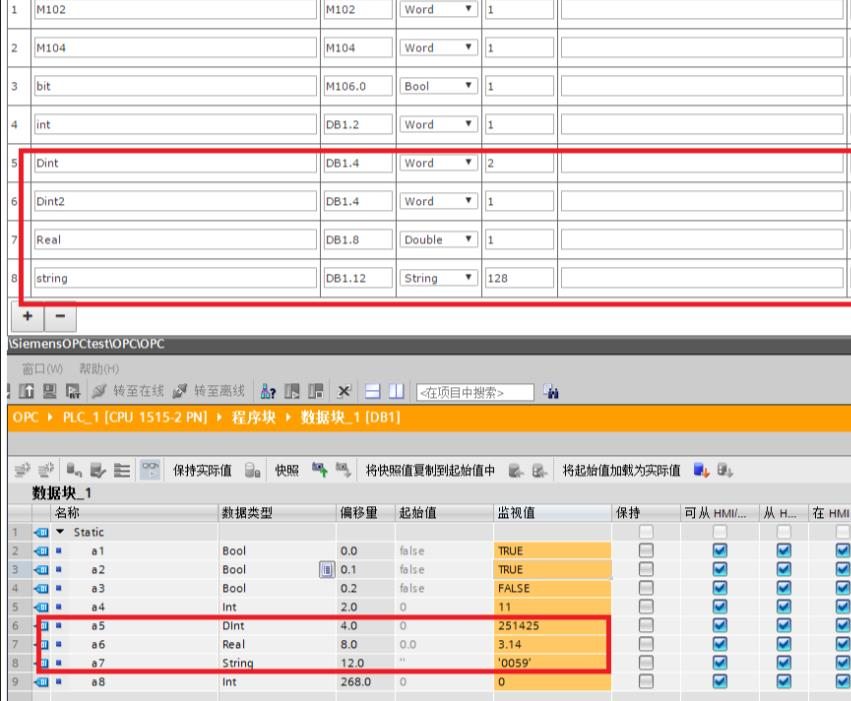Click the plus button to add row
851x701 pixels.
(27, 316)
